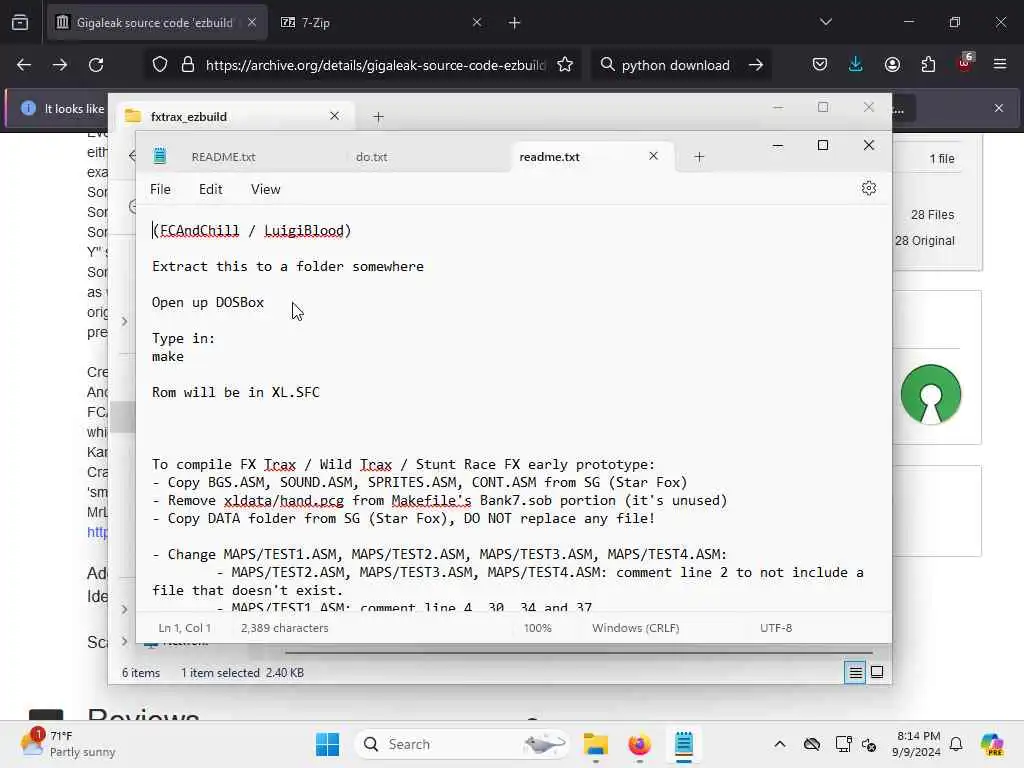Open Firefox from the taskbar
This screenshot has height=768, width=1024.
pos(639,744)
